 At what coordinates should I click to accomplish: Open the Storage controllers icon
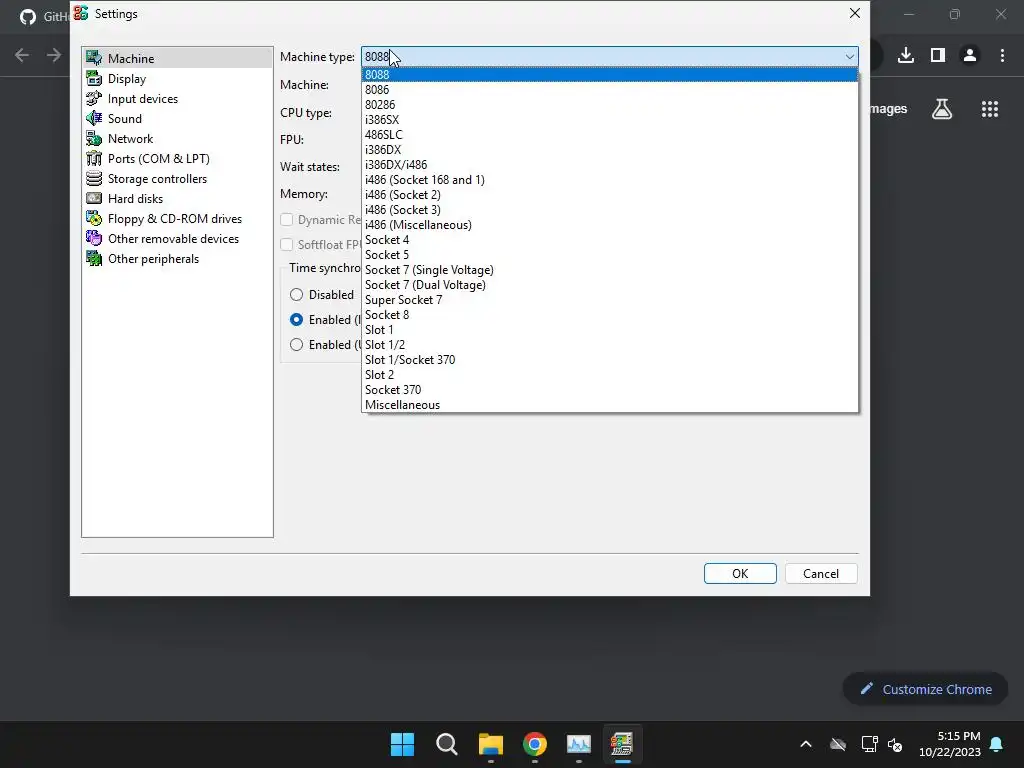(94, 178)
